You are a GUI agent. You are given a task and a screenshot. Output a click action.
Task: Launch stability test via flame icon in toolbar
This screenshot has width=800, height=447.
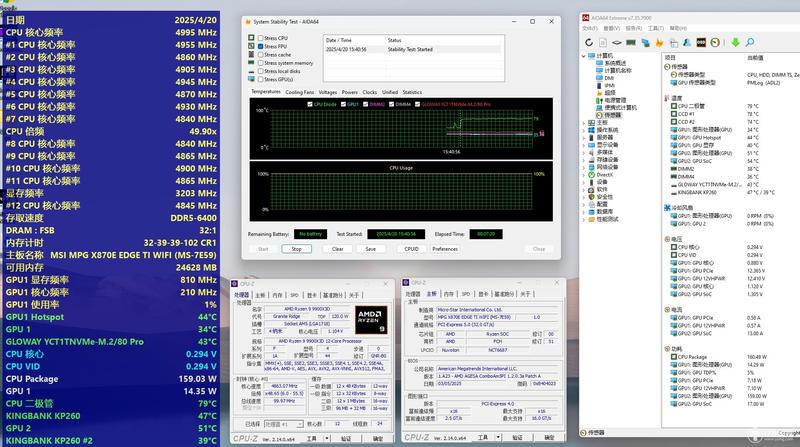pos(659,42)
